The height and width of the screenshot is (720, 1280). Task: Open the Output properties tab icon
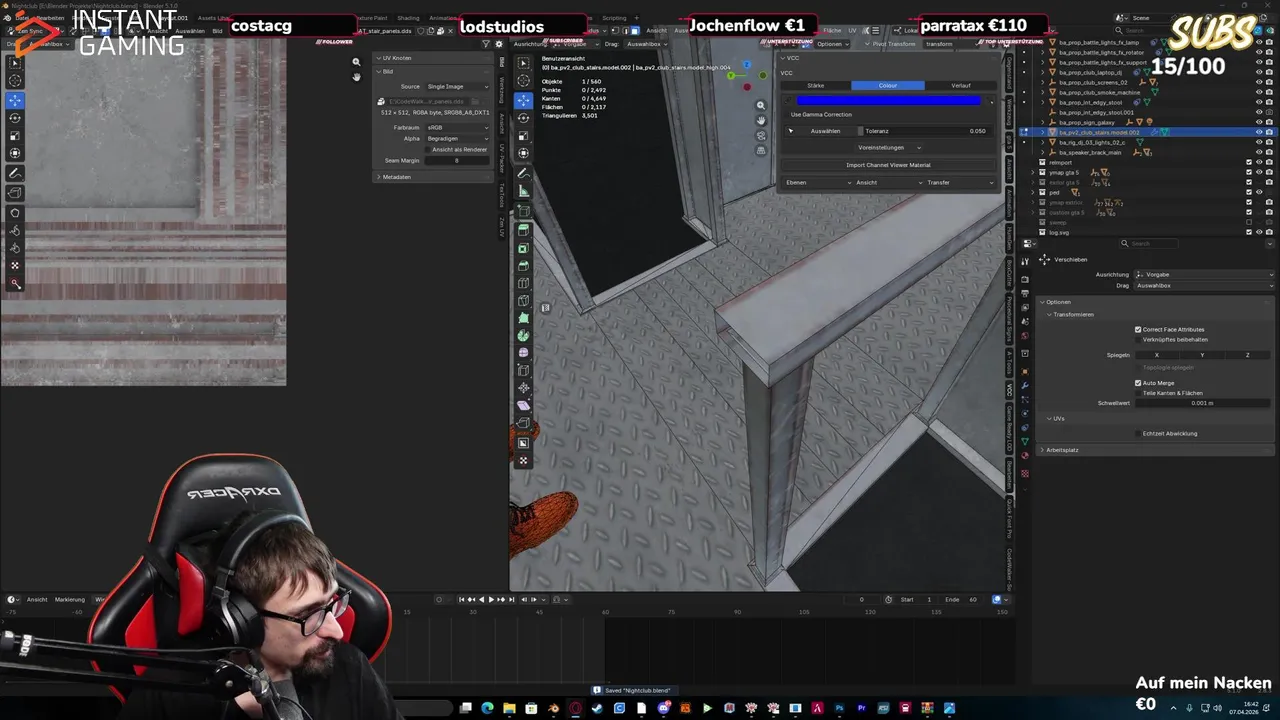click(1025, 294)
